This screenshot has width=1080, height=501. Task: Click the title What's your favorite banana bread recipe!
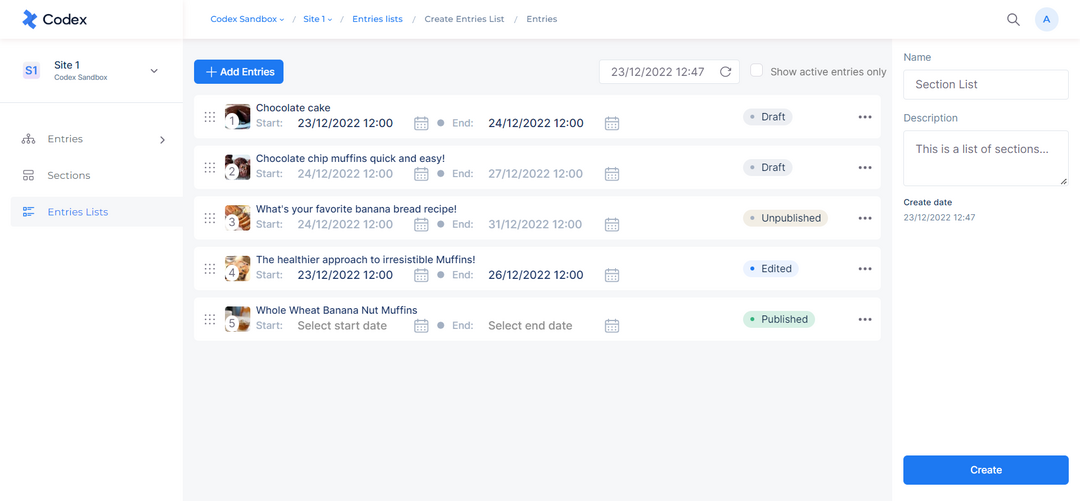point(356,209)
